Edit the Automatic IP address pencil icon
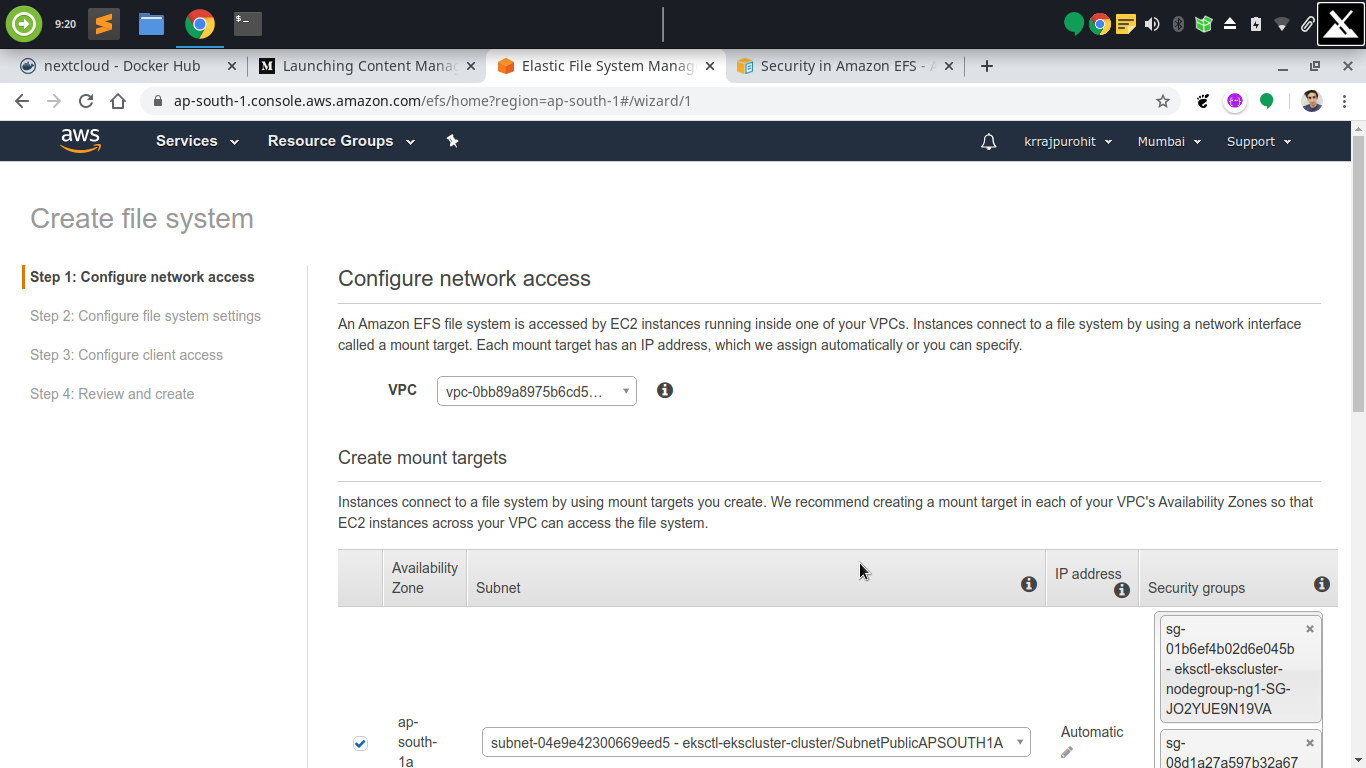Screen dimensions: 1366x768 (1067, 752)
